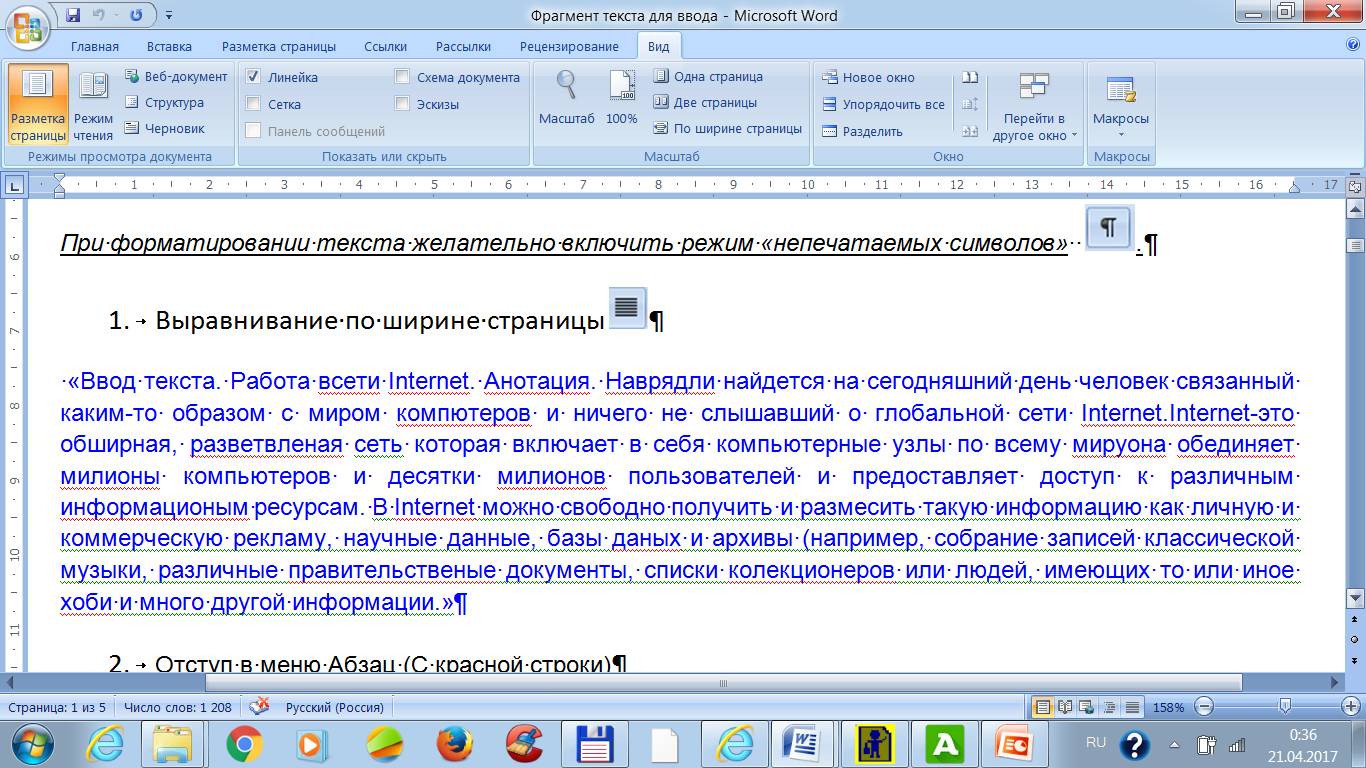This screenshot has height=768, width=1366.
Task: Open the Рассылки tab
Action: point(464,46)
